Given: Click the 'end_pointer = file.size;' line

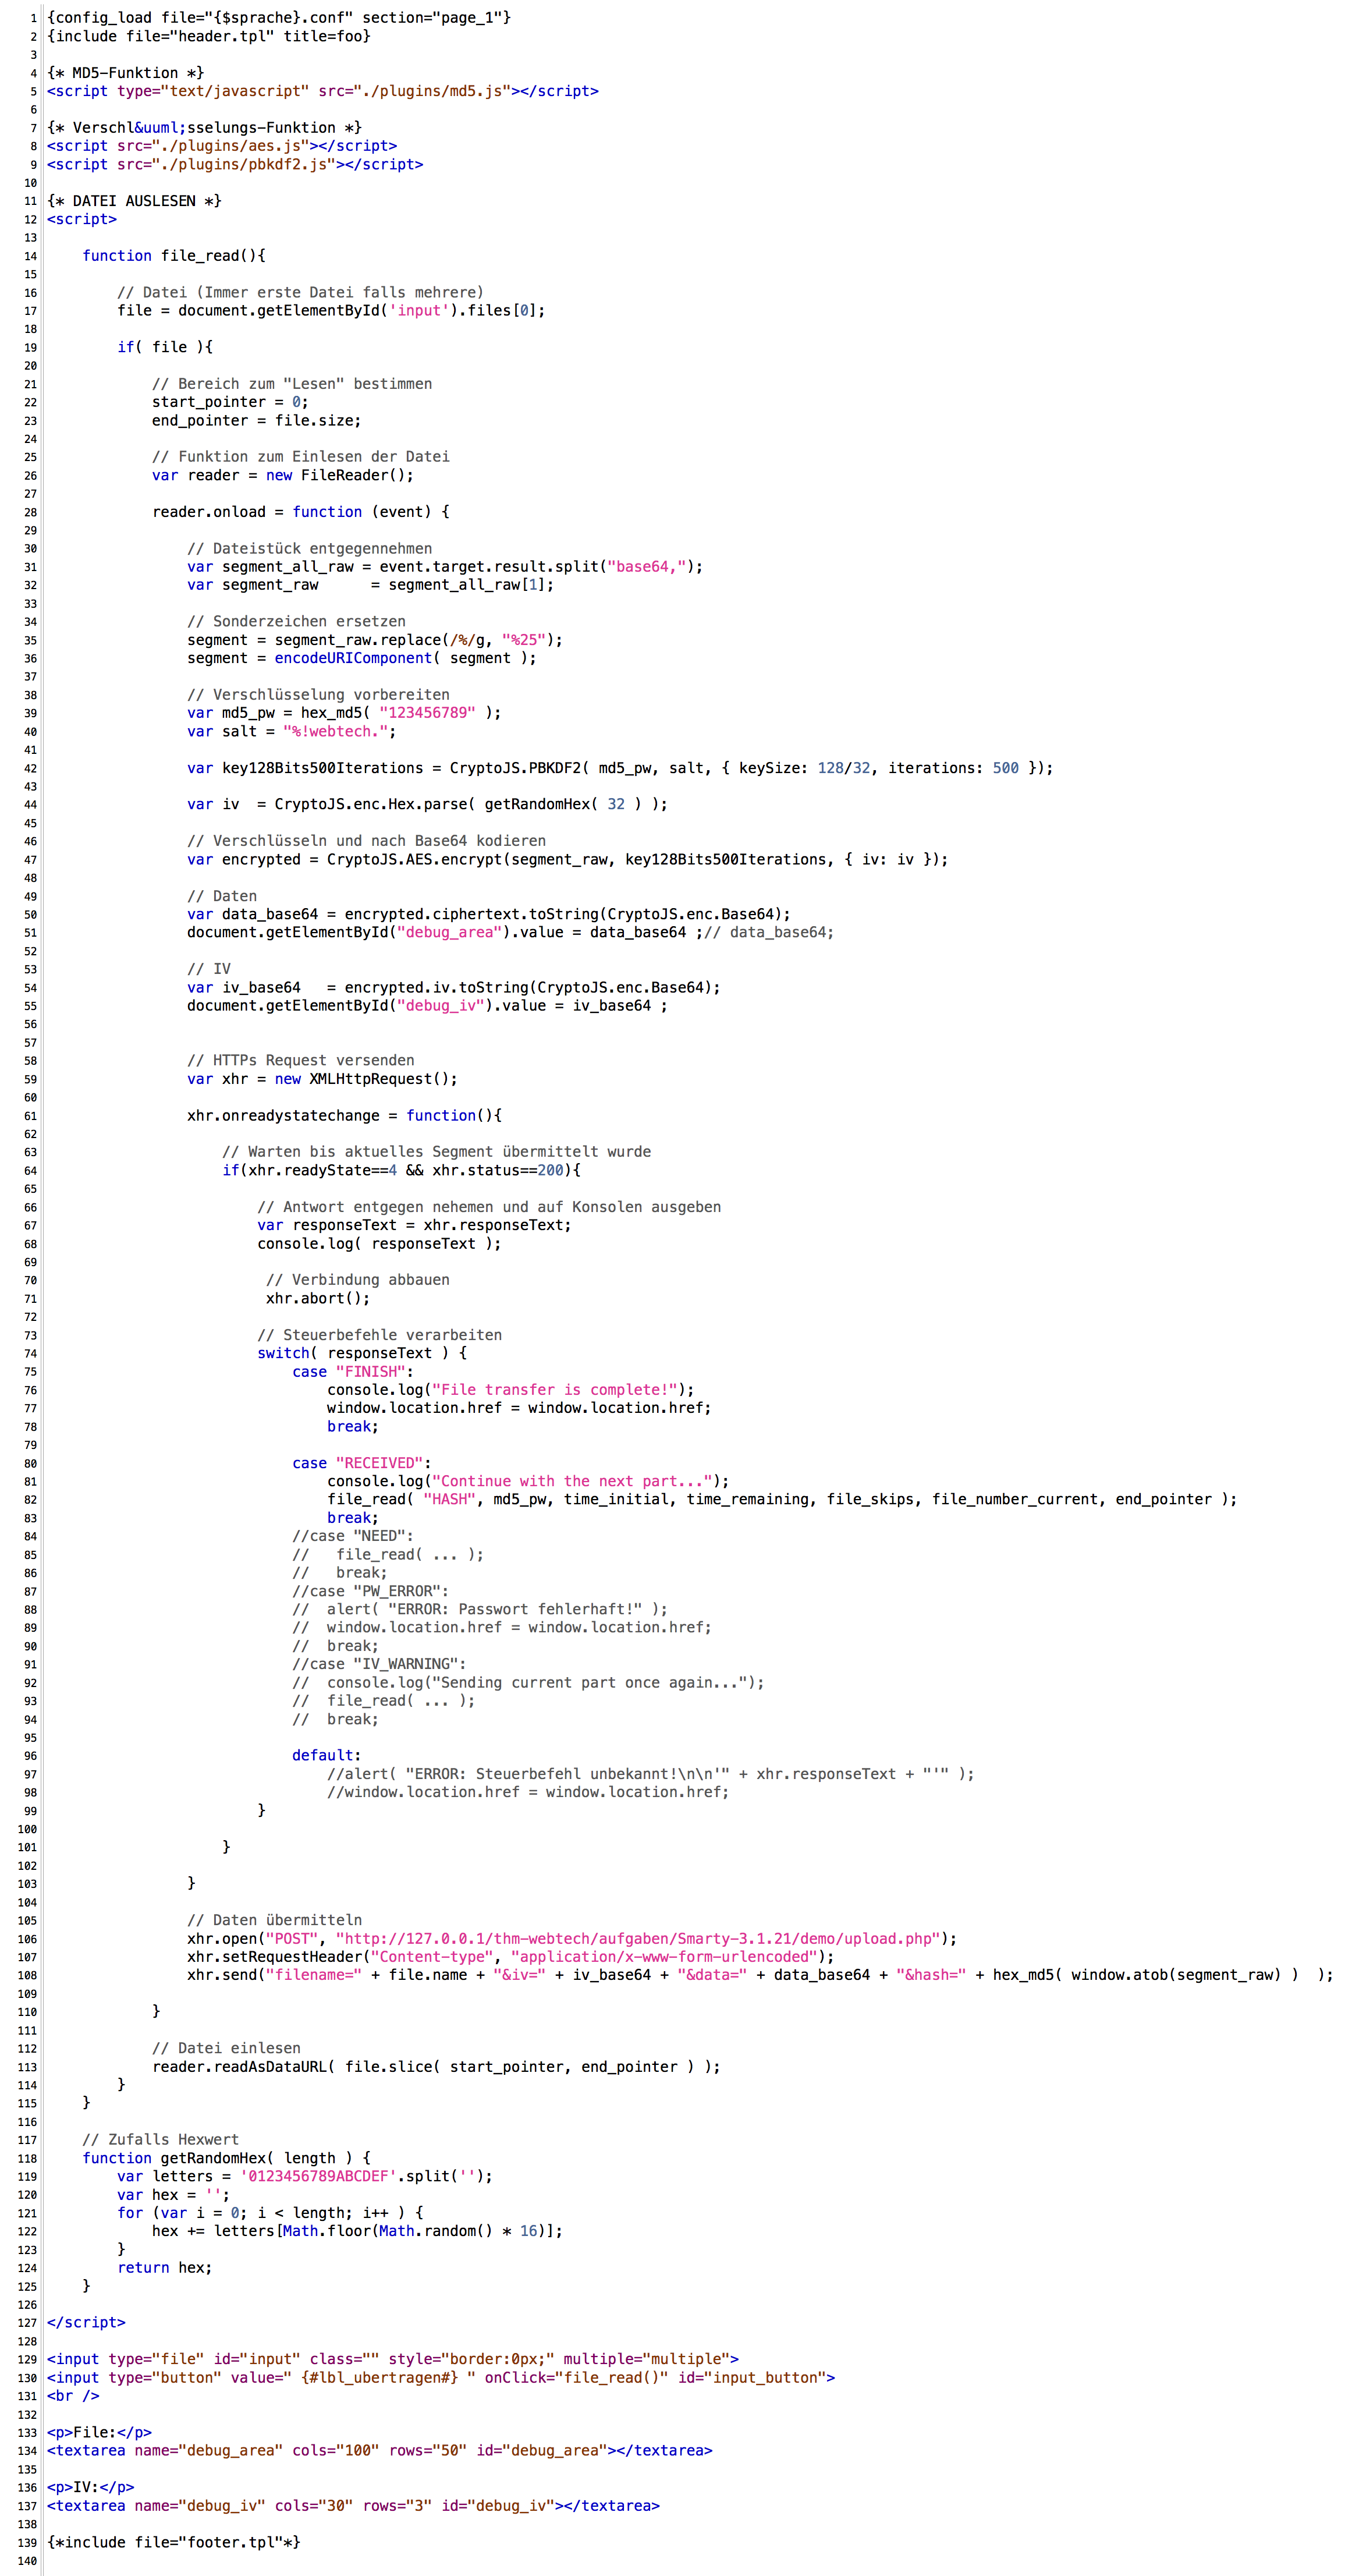Looking at the screenshot, I should (x=256, y=420).
